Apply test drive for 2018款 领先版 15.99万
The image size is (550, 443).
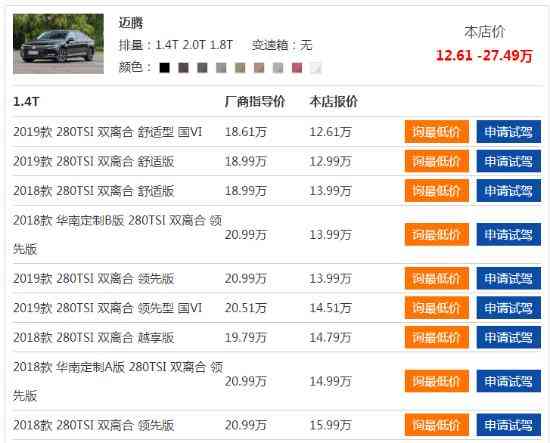[509, 425]
